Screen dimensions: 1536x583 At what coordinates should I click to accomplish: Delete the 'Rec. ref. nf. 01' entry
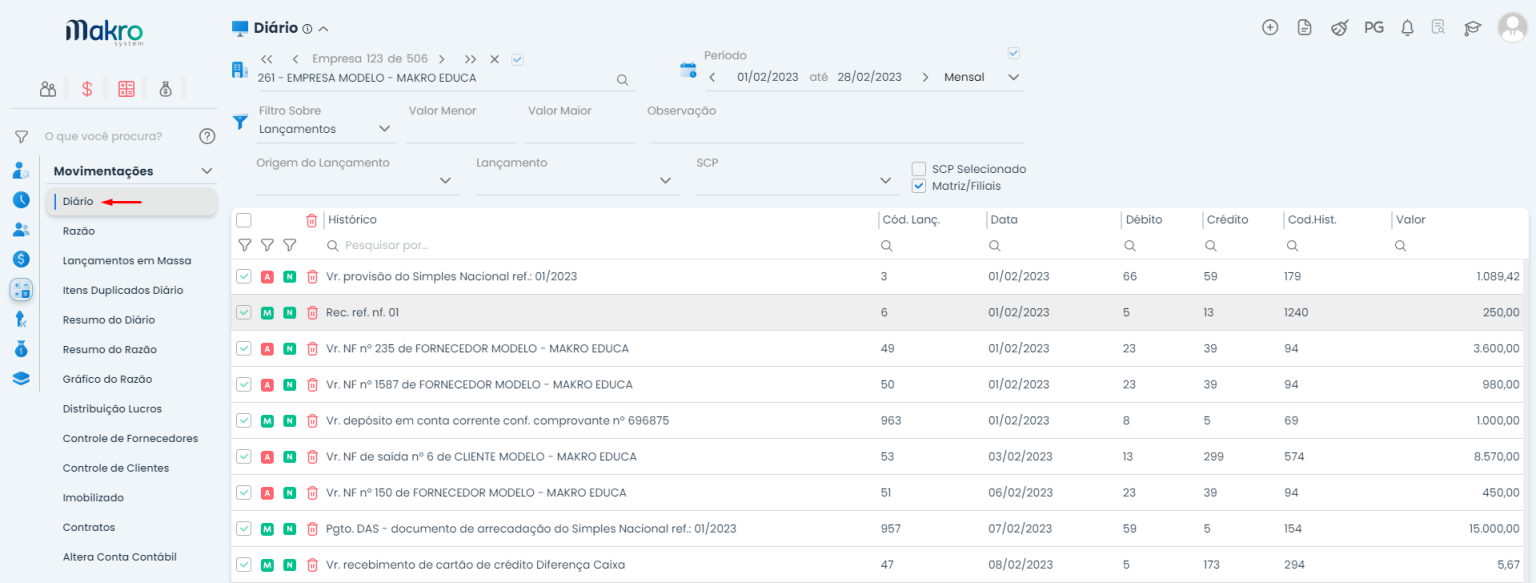(x=312, y=313)
